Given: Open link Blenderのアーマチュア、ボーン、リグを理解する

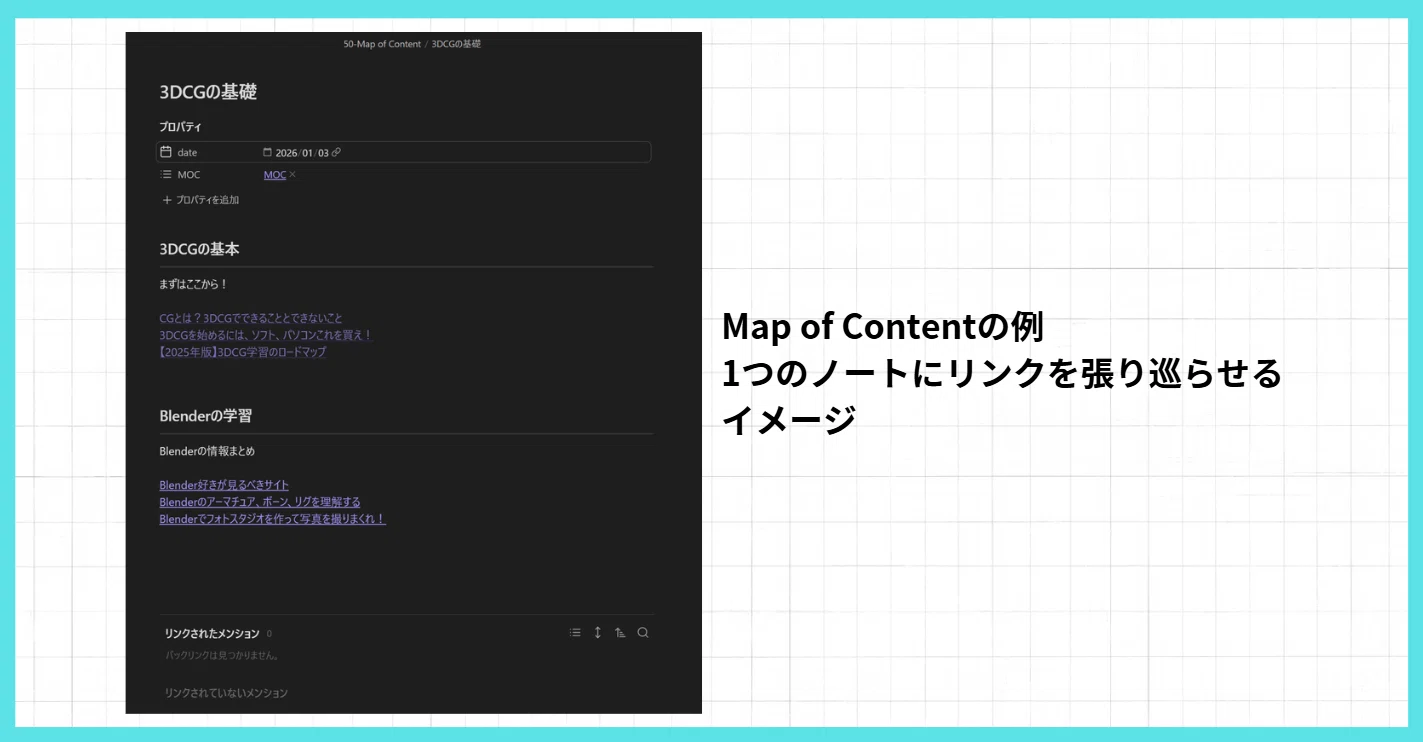Looking at the screenshot, I should (x=260, y=502).
